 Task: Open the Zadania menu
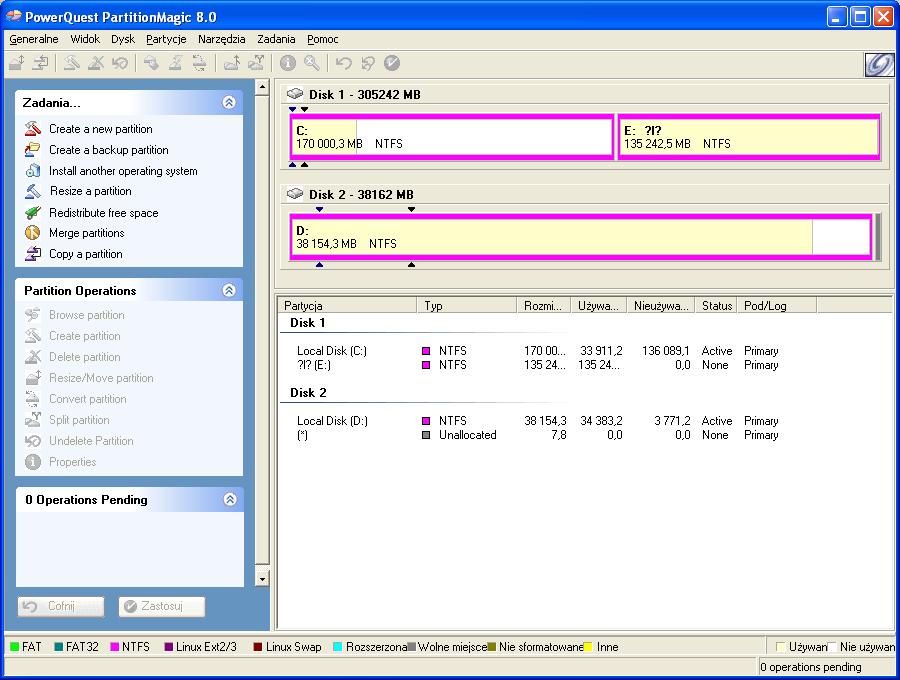pyautogui.click(x=276, y=39)
